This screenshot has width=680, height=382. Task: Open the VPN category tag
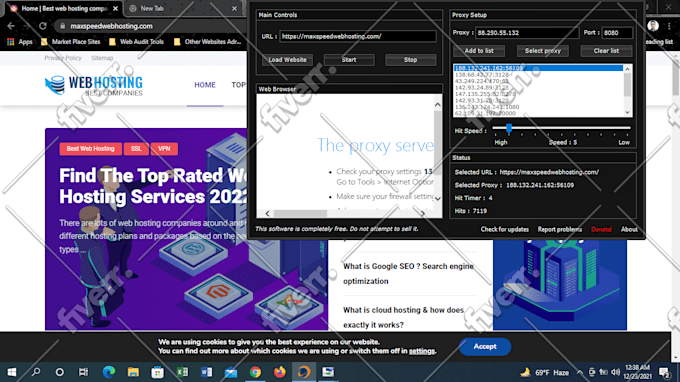pos(164,149)
